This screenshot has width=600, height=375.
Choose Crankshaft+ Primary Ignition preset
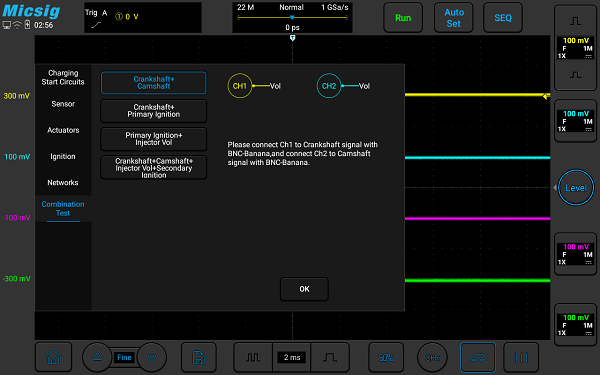[154, 111]
